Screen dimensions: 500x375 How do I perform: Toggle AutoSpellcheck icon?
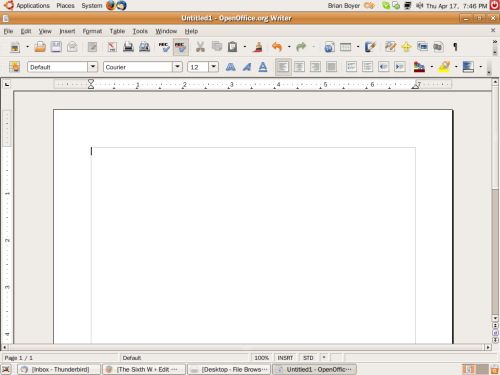point(180,47)
